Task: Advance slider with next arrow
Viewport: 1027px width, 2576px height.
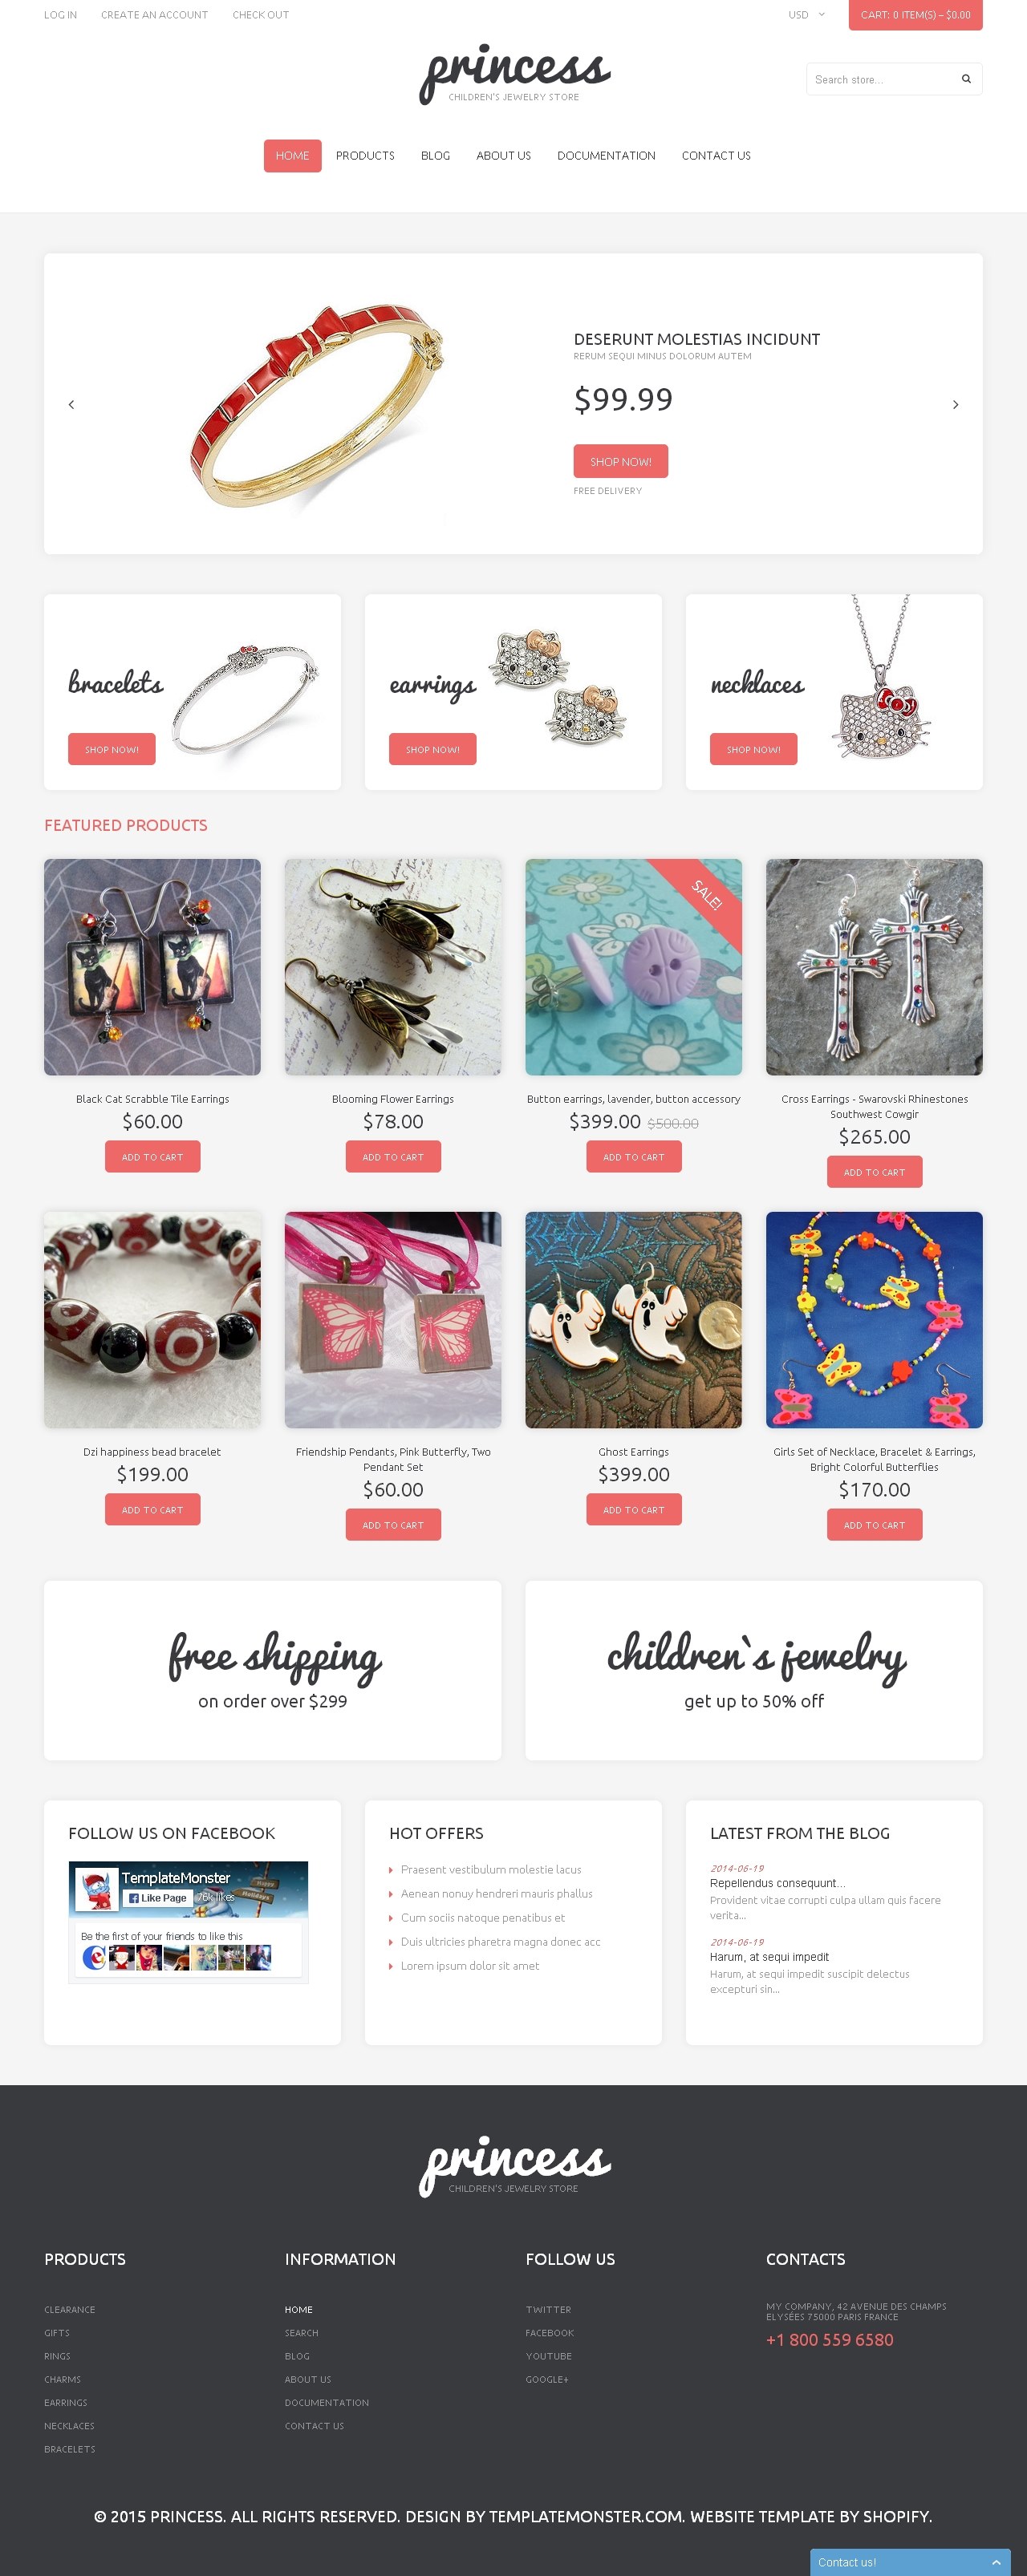Action: coord(955,404)
